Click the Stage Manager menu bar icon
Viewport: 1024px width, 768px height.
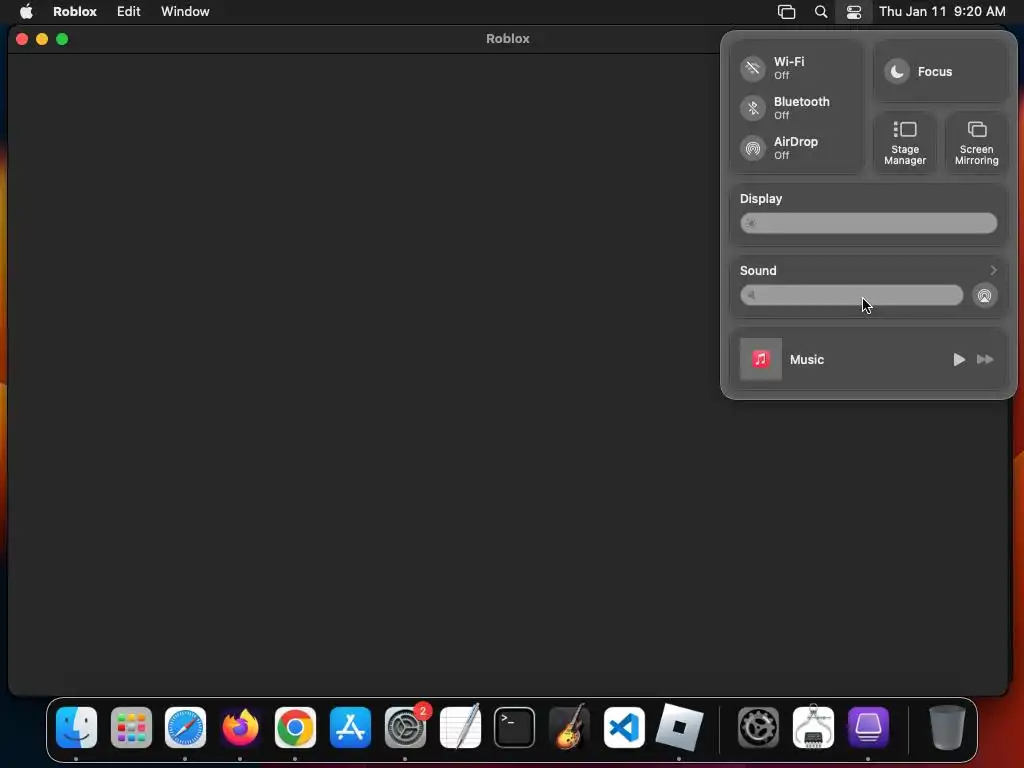(786, 12)
